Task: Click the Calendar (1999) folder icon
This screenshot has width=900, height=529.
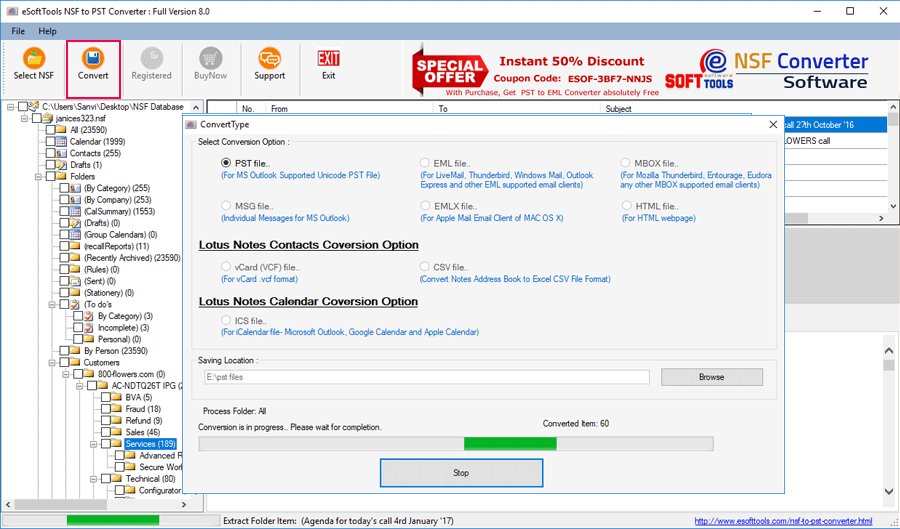Action: [x=61, y=142]
